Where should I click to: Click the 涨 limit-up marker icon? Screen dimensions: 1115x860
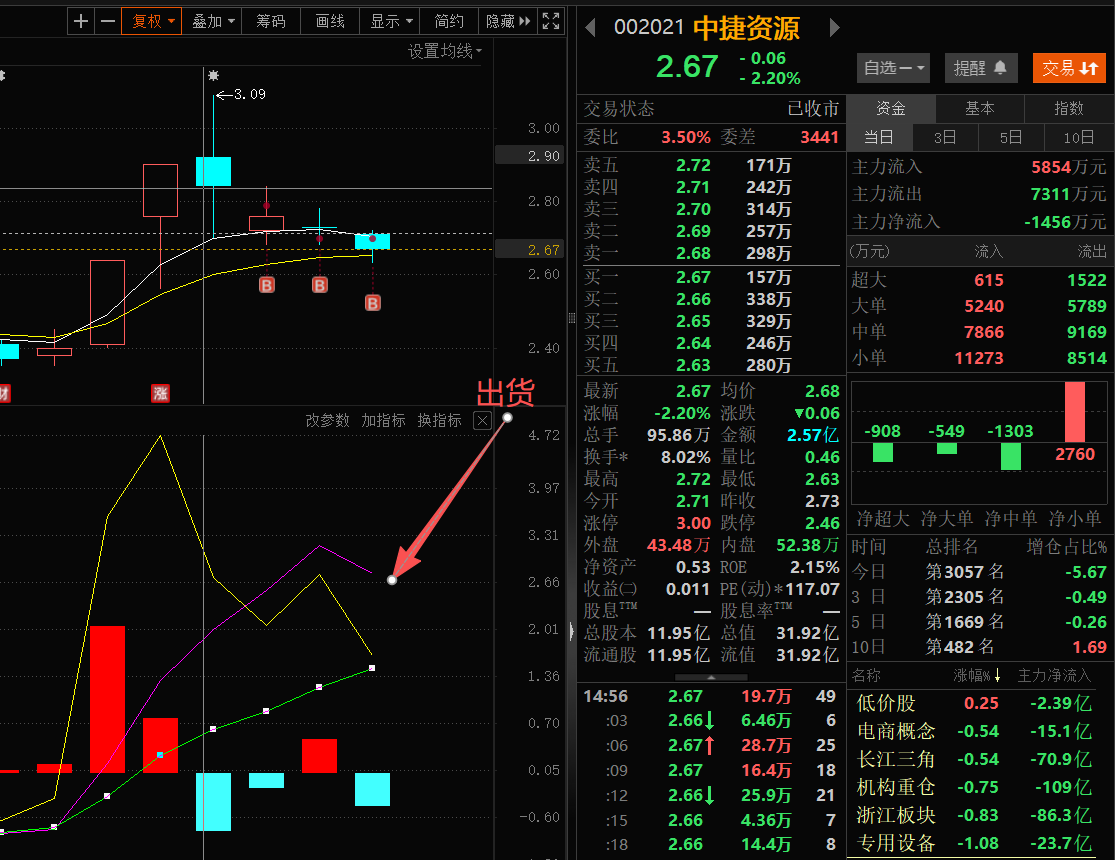pos(161,393)
